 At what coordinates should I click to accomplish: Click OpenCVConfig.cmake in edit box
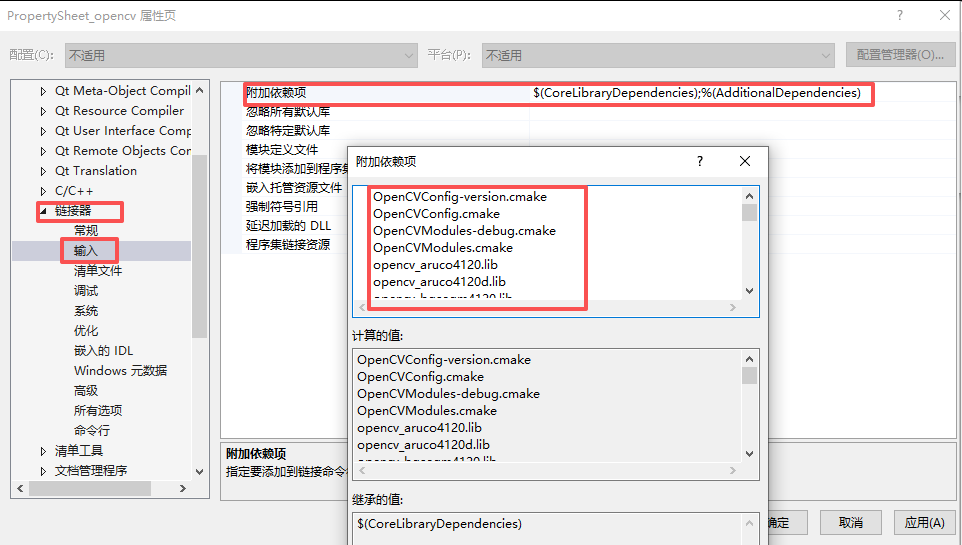[436, 214]
